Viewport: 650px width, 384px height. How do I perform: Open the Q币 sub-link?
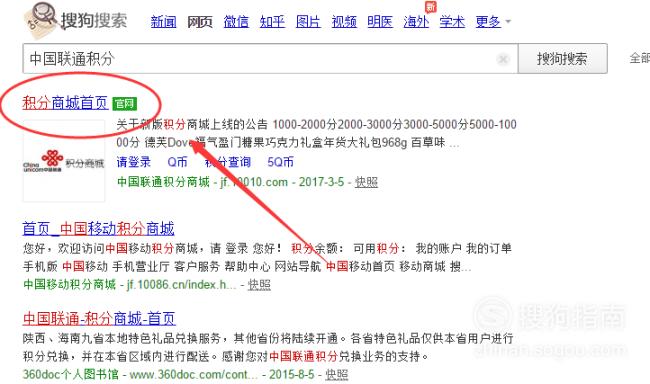(x=177, y=162)
